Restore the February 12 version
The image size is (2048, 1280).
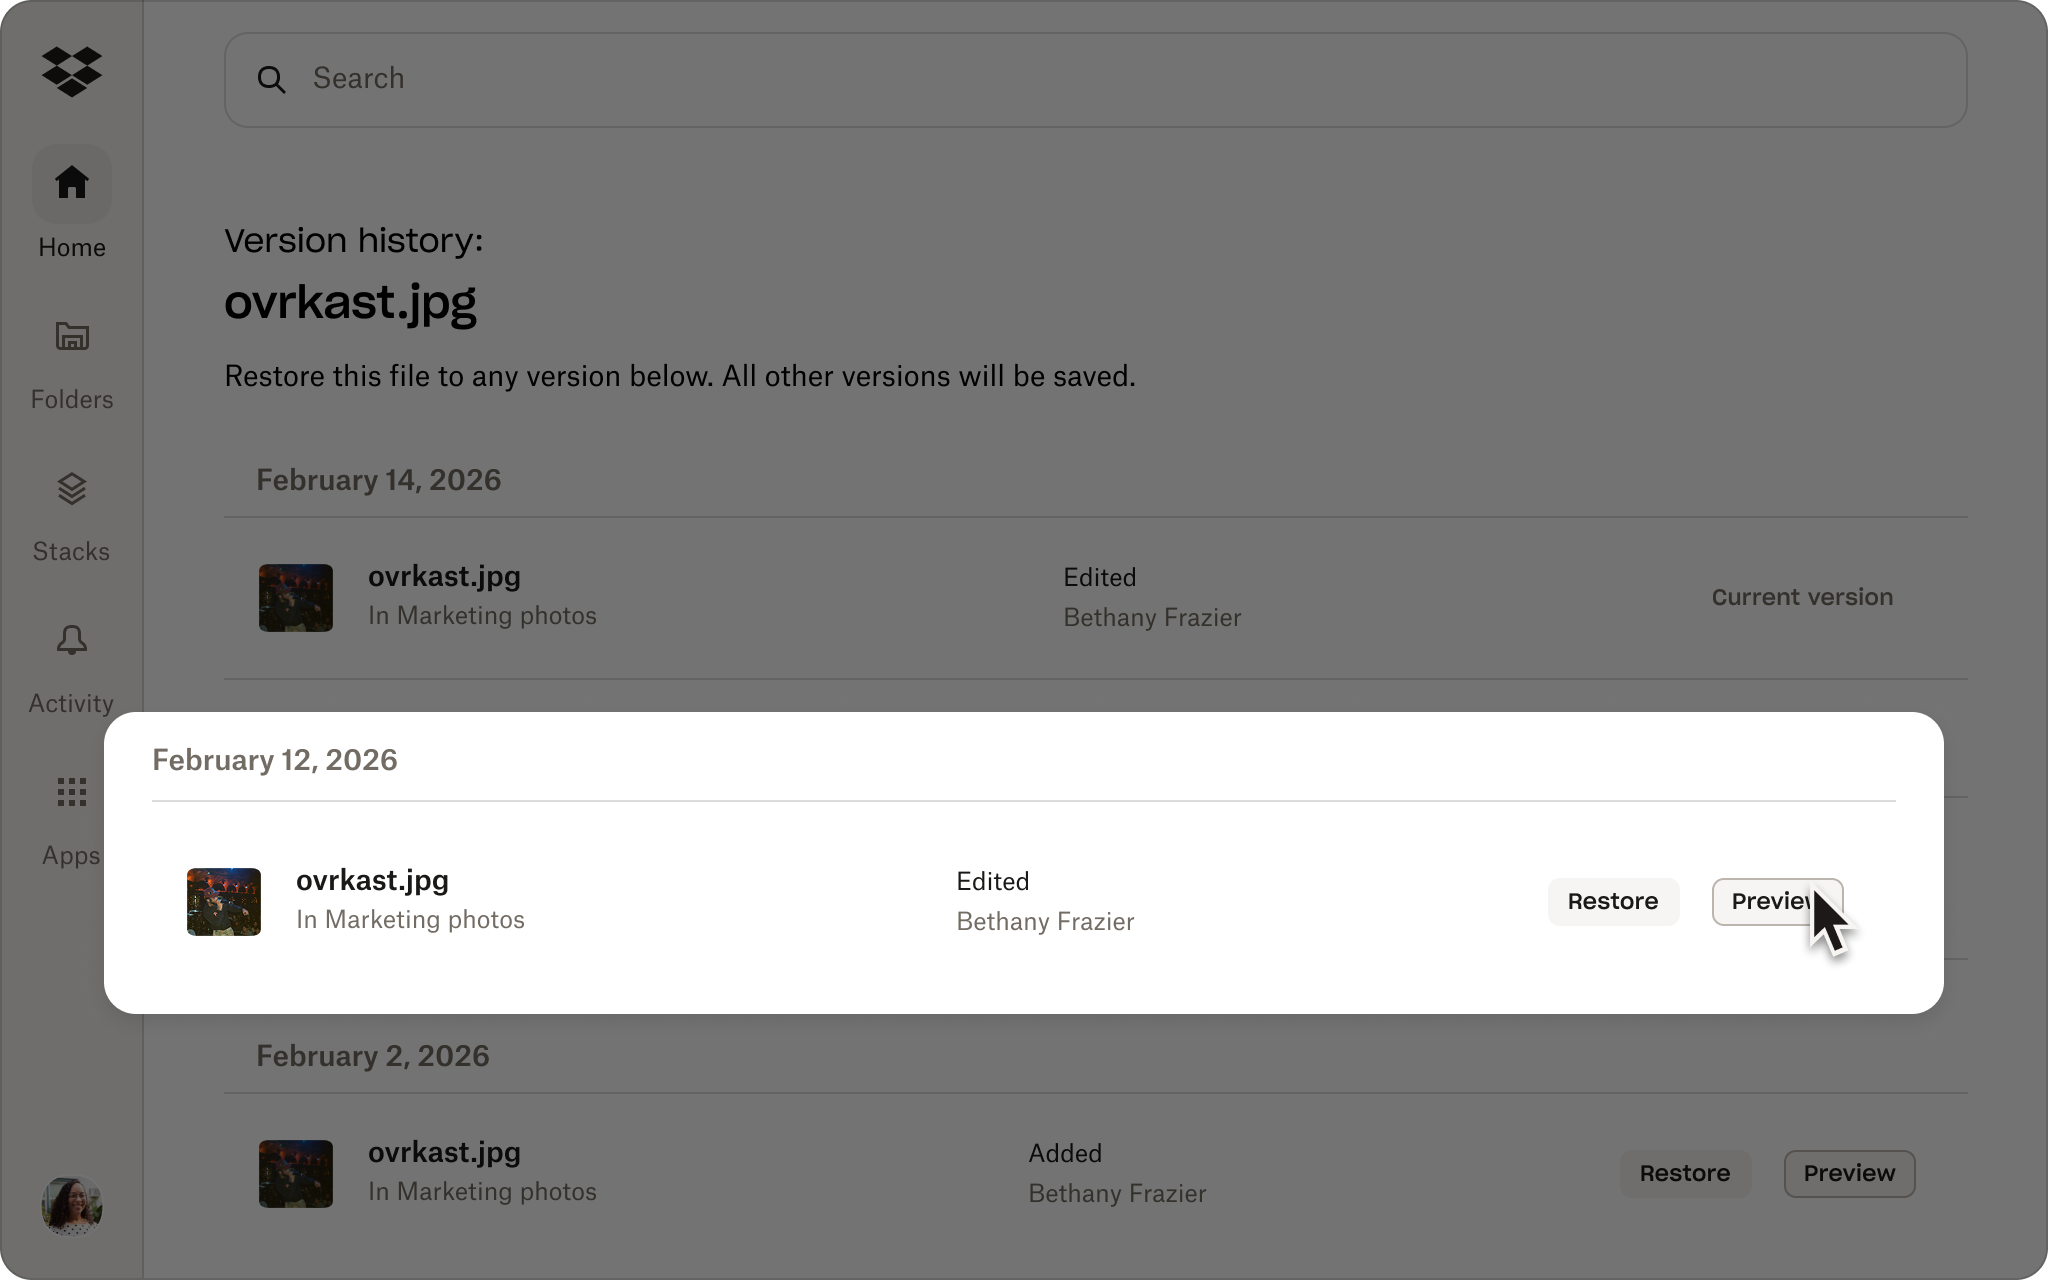[1612, 901]
